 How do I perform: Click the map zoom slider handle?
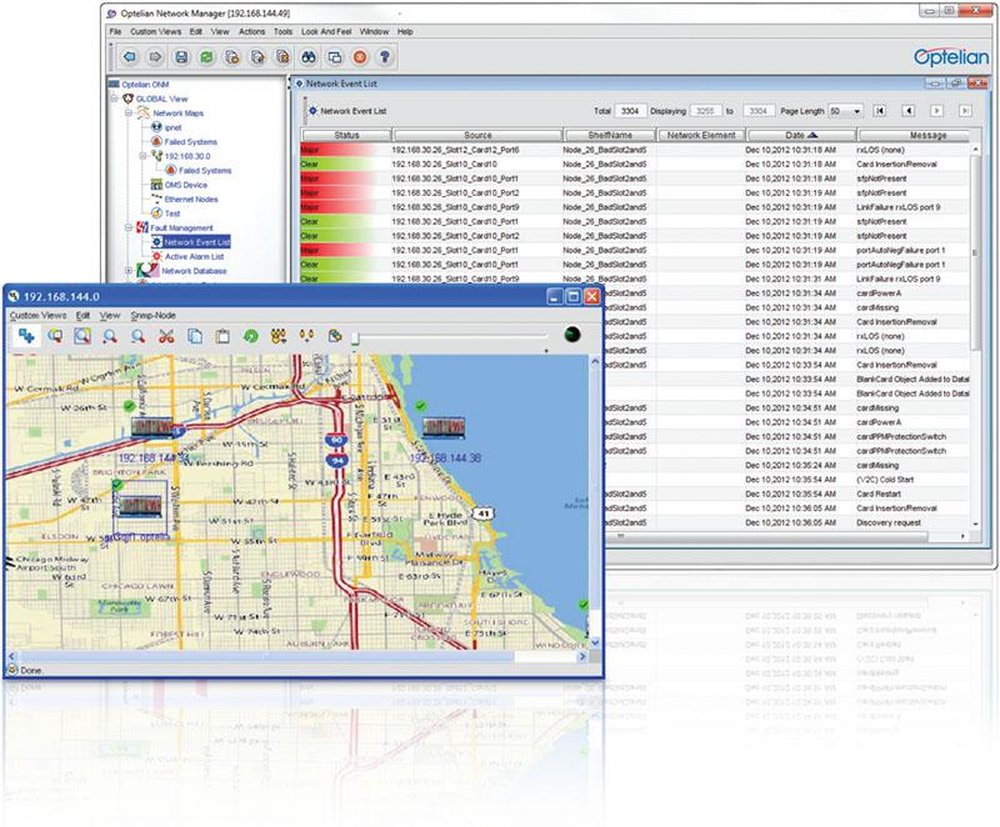click(x=355, y=338)
